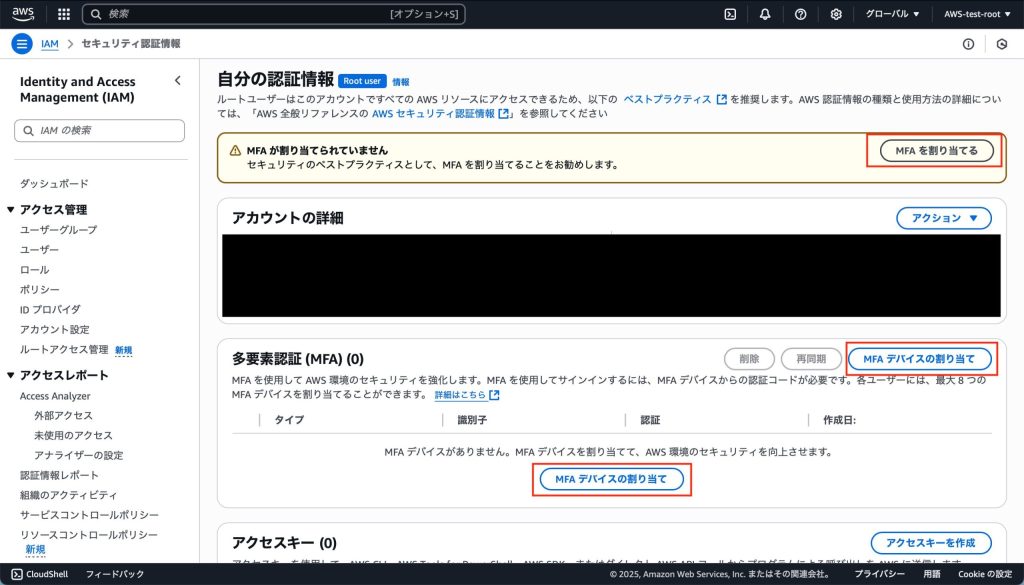This screenshot has height=585, width=1024.
Task: Open the info panel circle icon
Action: [x=968, y=44]
